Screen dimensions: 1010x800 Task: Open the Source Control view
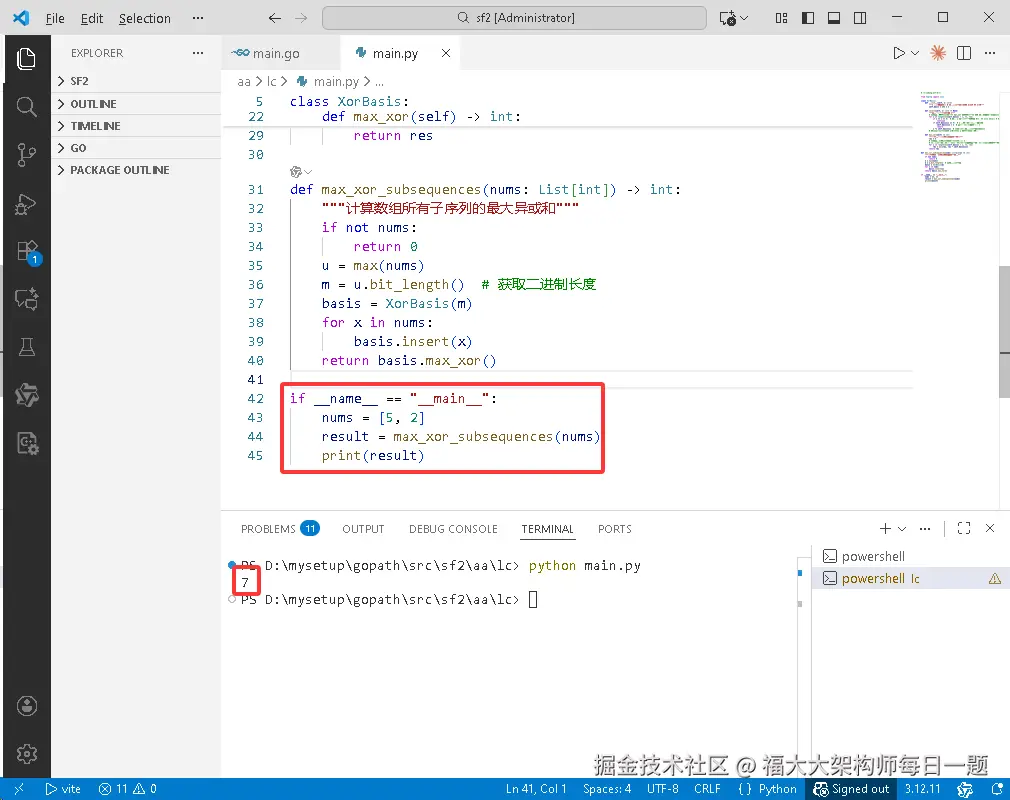[x=26, y=155]
